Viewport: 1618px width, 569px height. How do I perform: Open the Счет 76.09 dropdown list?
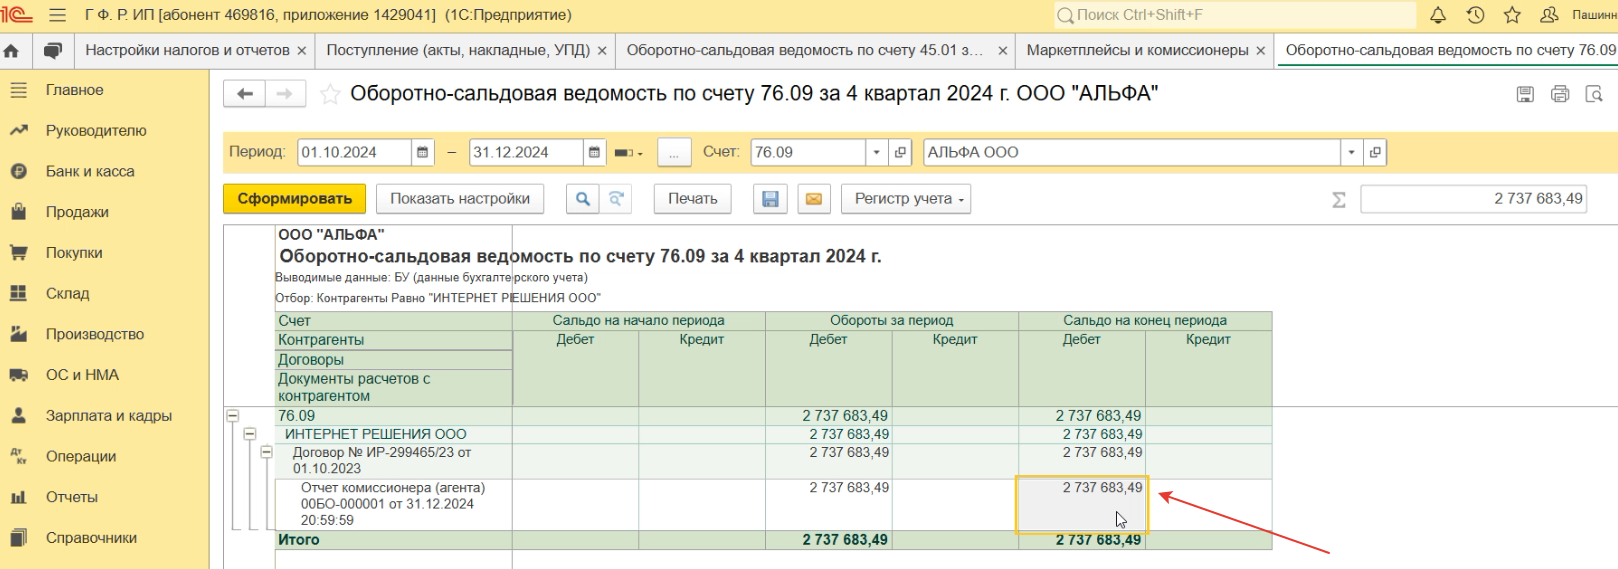tap(876, 152)
